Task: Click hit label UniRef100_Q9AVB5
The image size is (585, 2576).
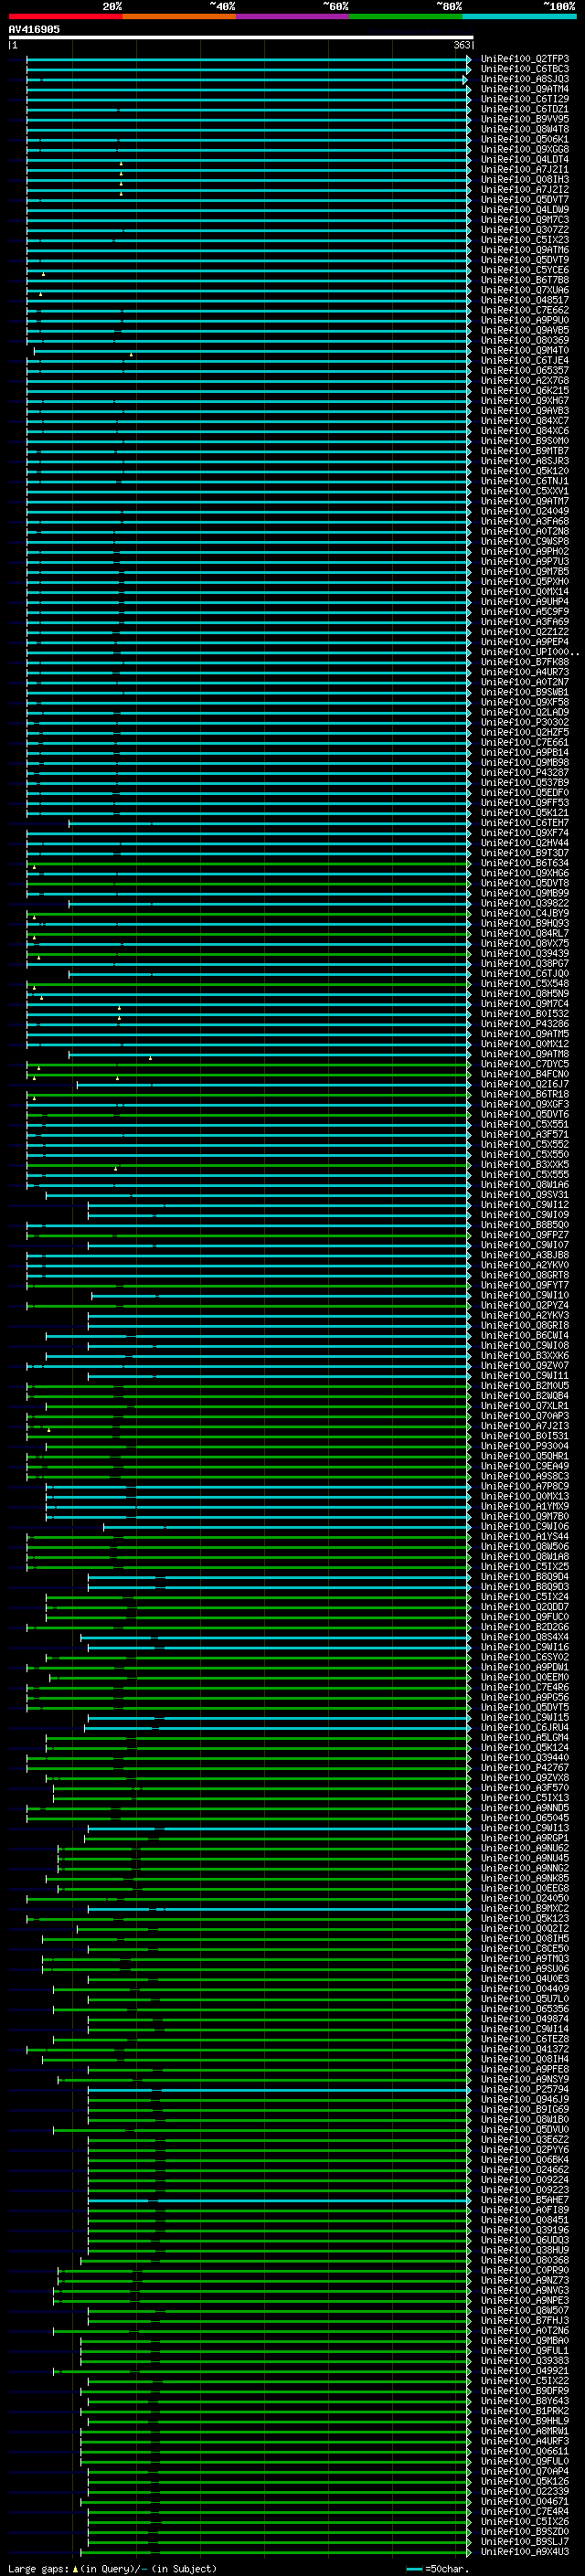Action: 525,330
